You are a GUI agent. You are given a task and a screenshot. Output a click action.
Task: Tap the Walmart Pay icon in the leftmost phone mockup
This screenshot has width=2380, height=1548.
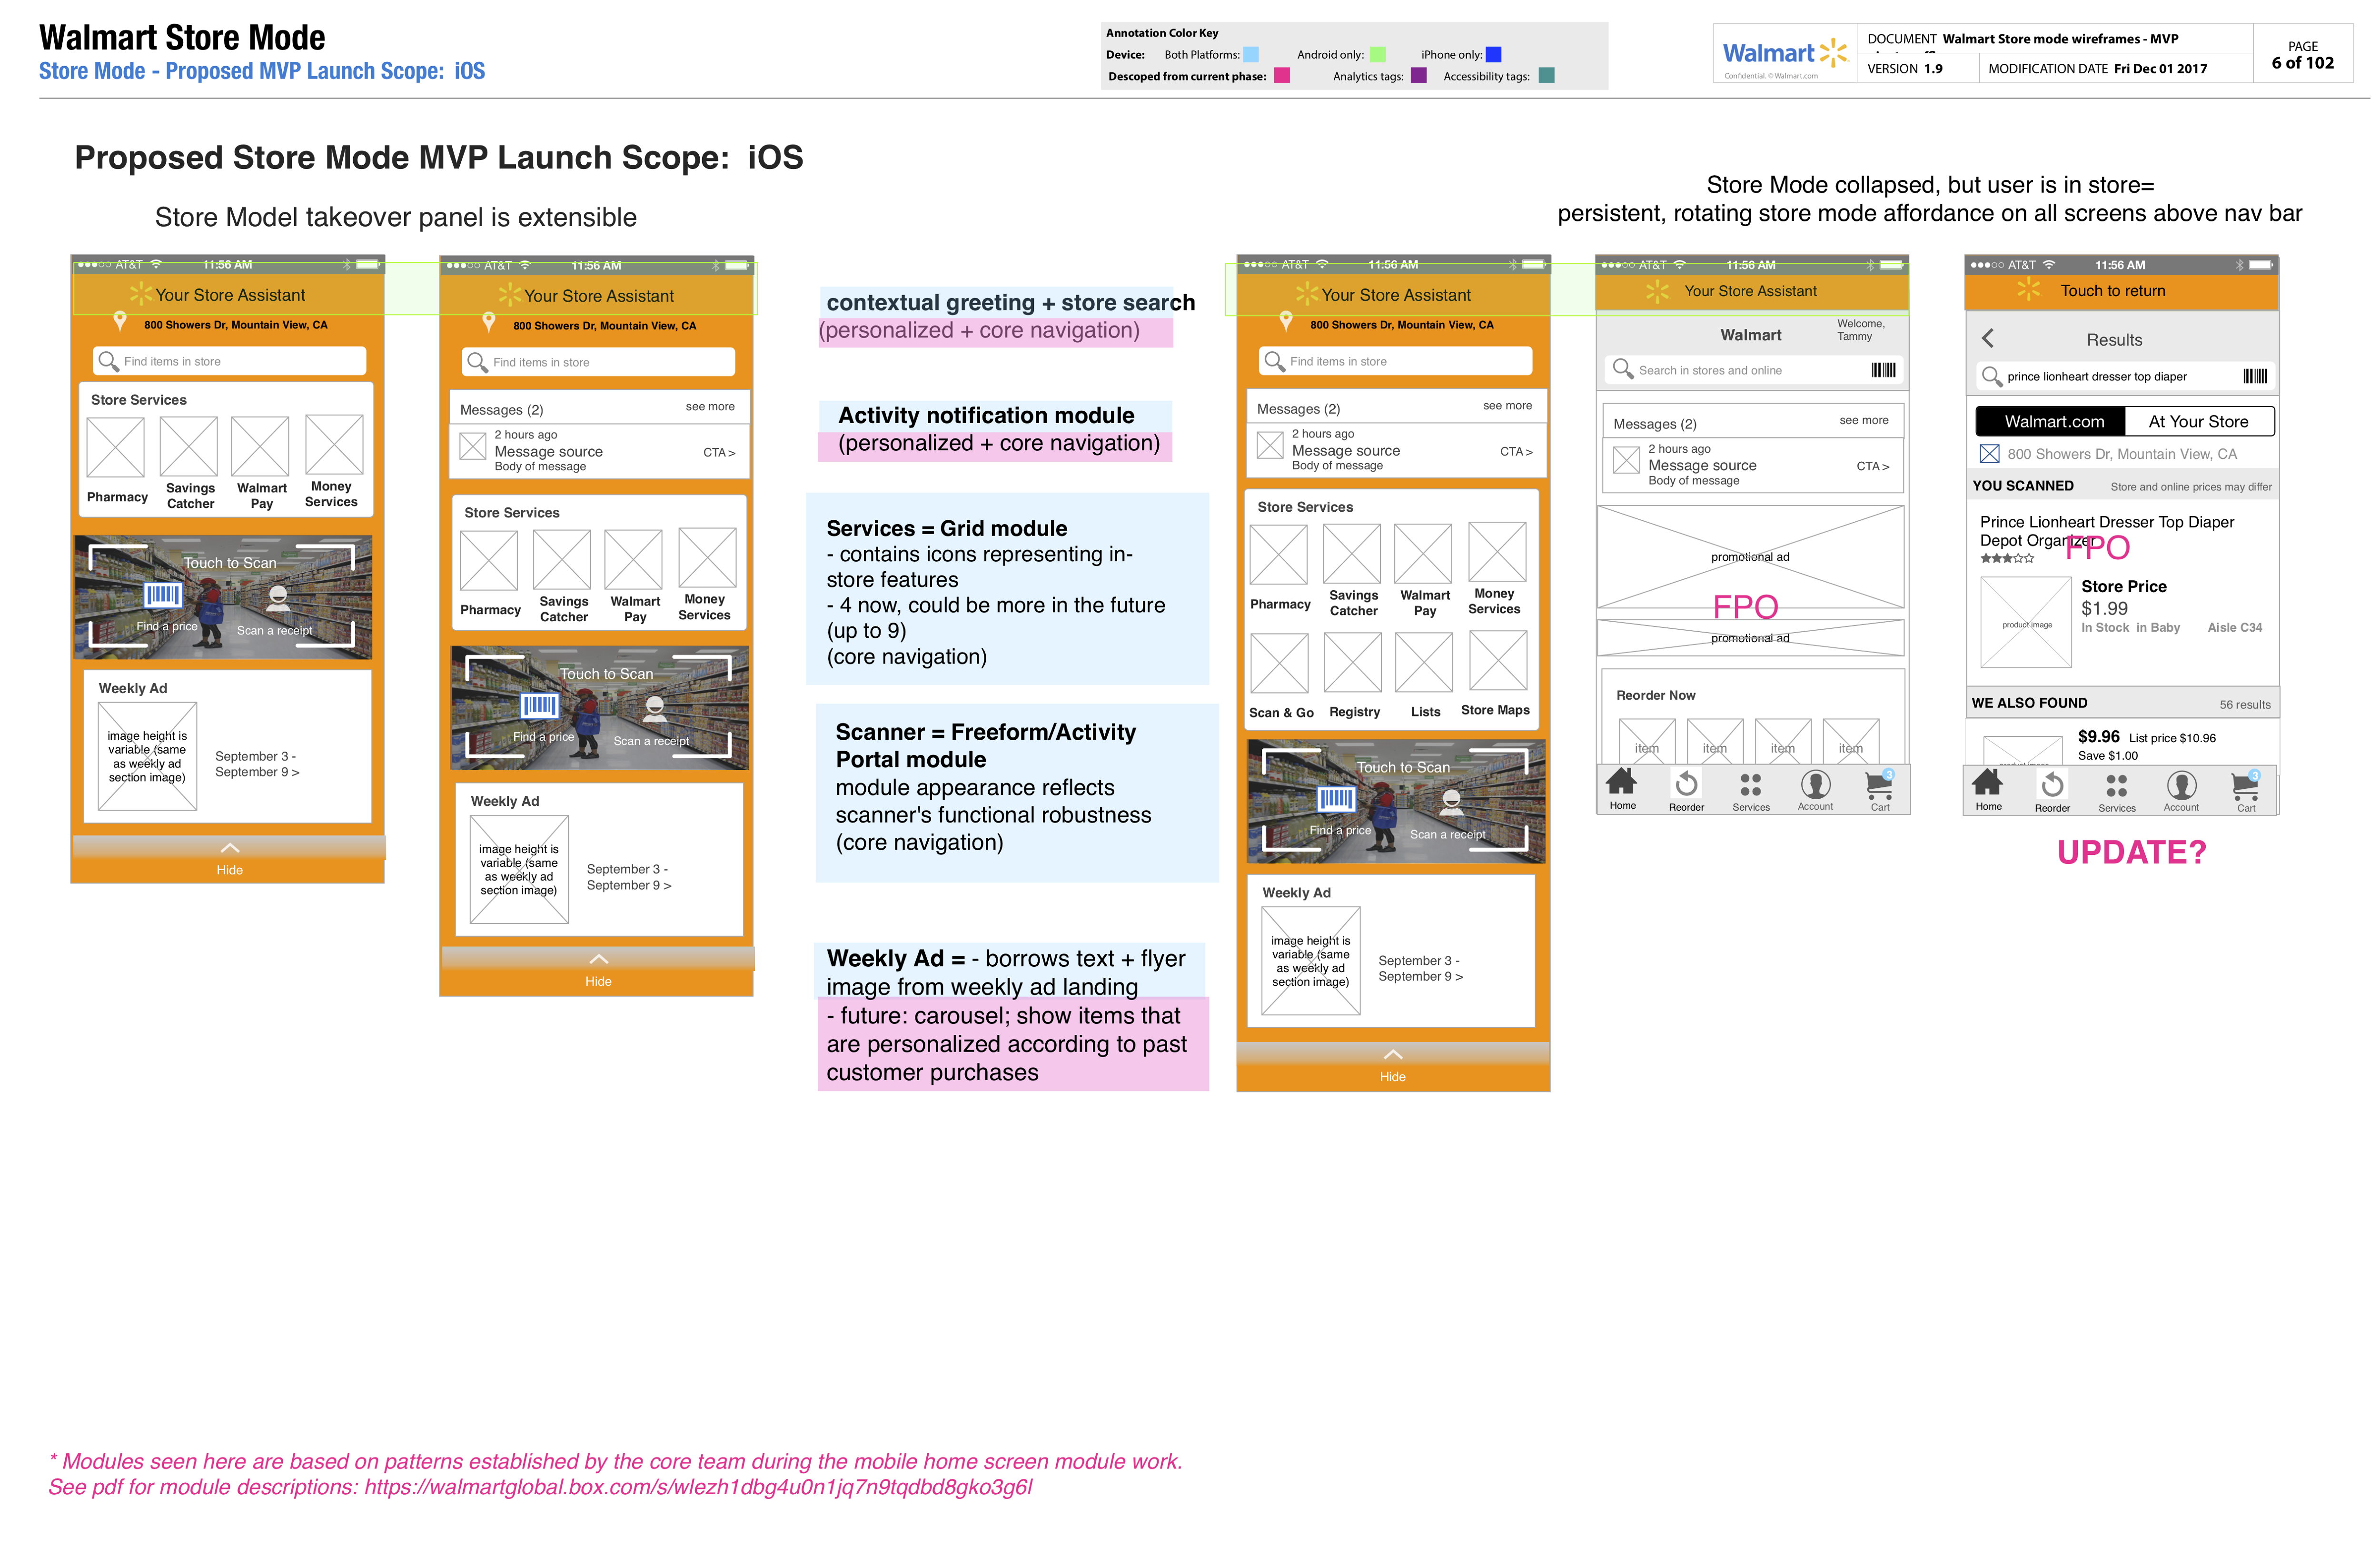click(260, 447)
